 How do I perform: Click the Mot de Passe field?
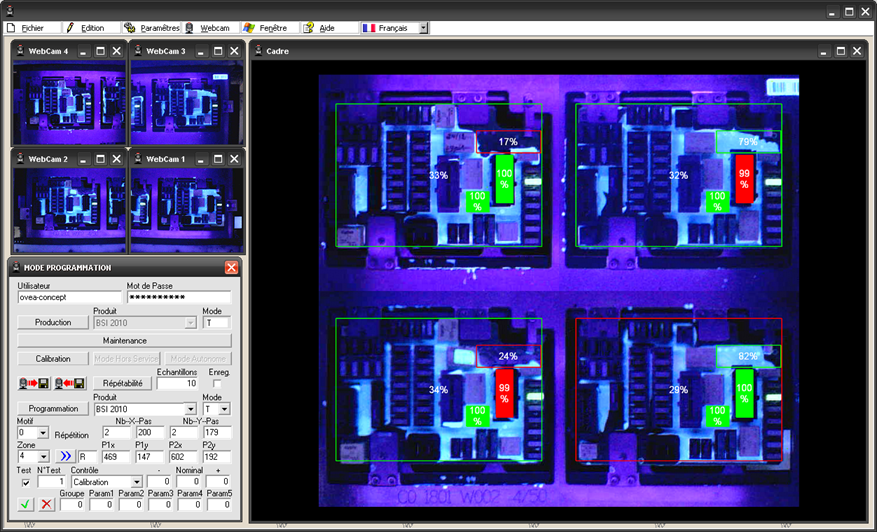pyautogui.click(x=179, y=298)
